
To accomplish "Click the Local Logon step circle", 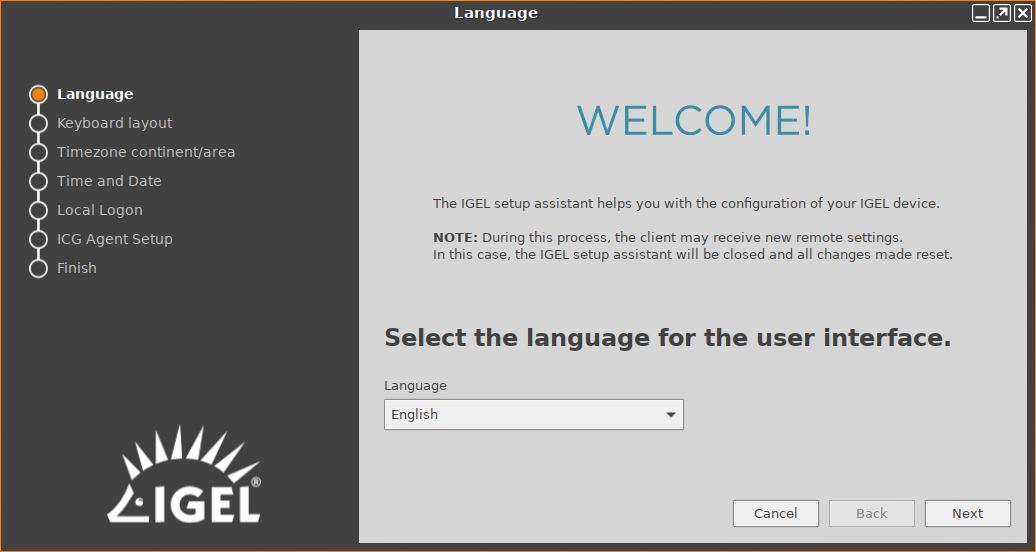I will click(38, 210).
